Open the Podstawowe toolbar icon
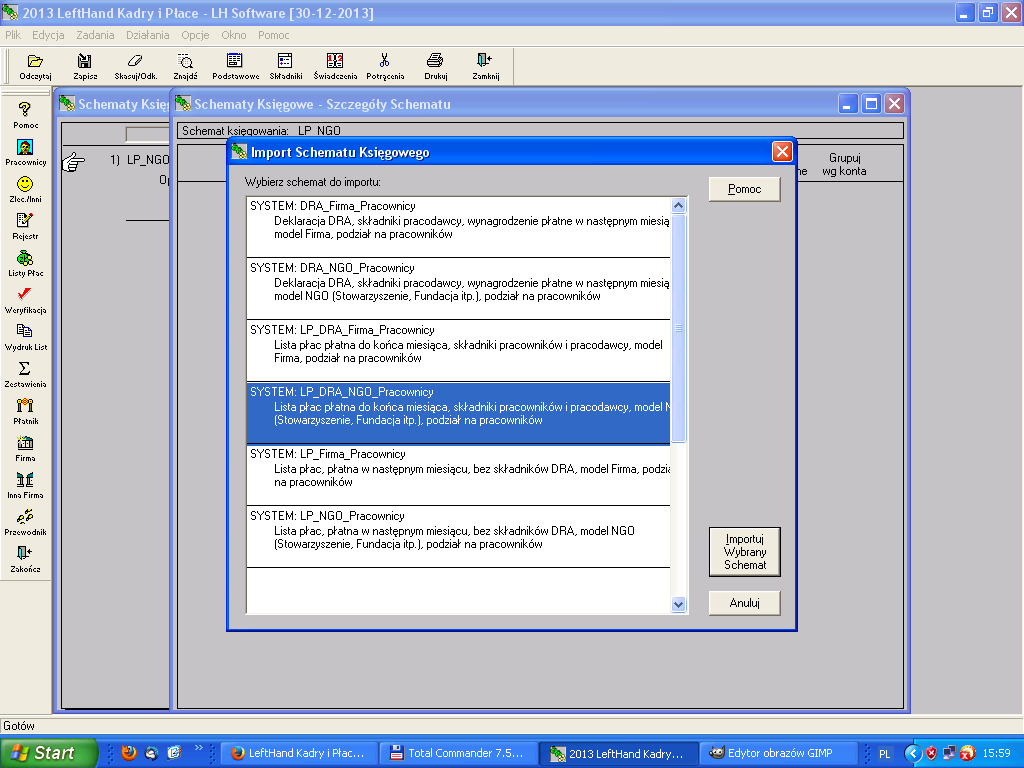 (235, 67)
